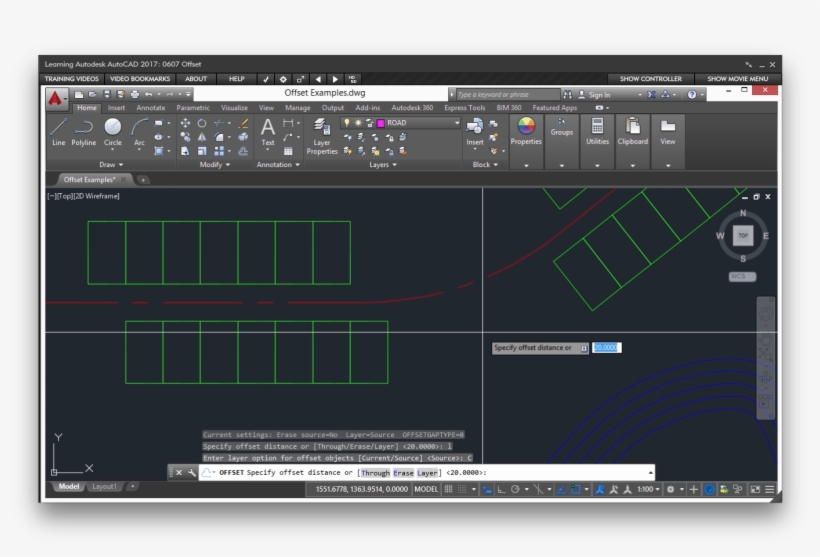Use the Trim tool
Screen dimensions: 820x557
click(x=219, y=123)
